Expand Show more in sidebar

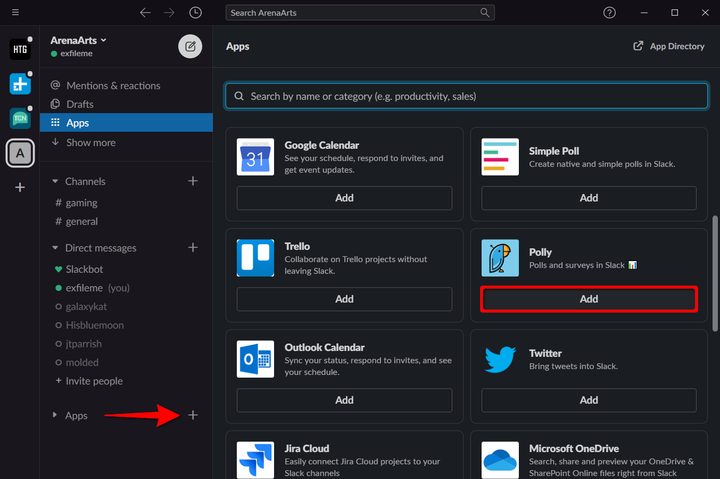[126, 142]
